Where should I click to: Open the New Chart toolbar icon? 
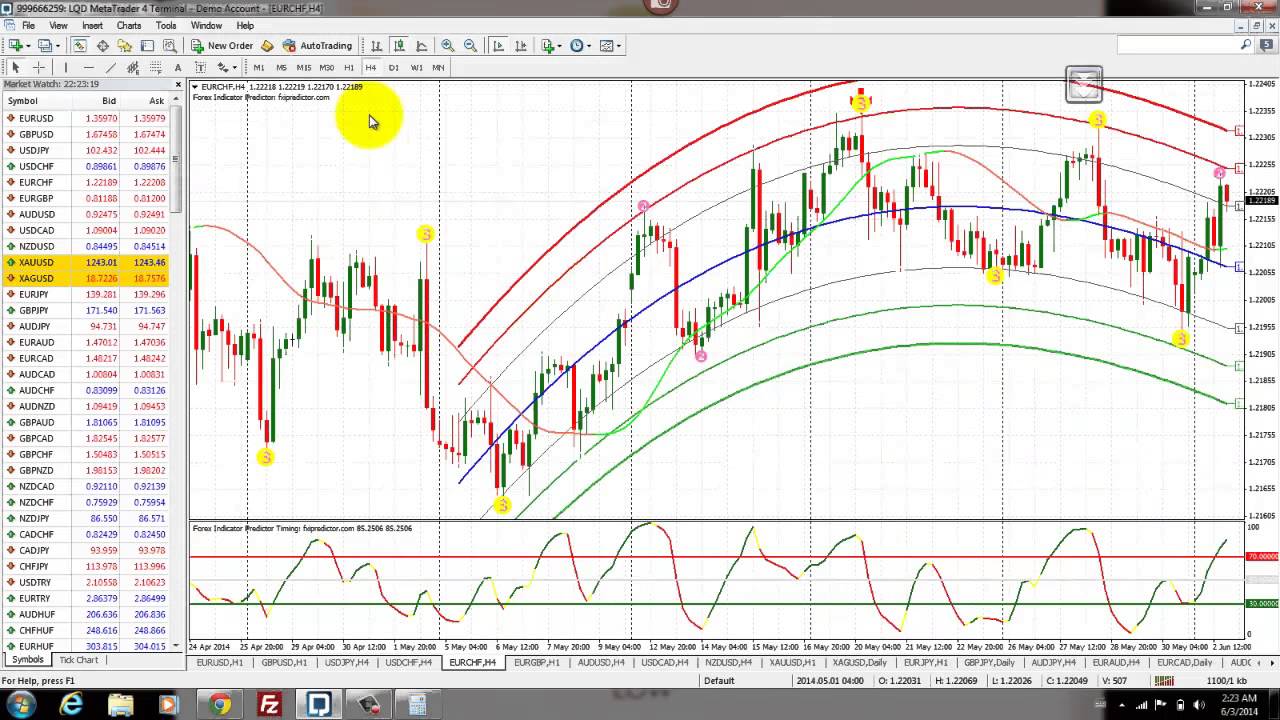point(16,45)
